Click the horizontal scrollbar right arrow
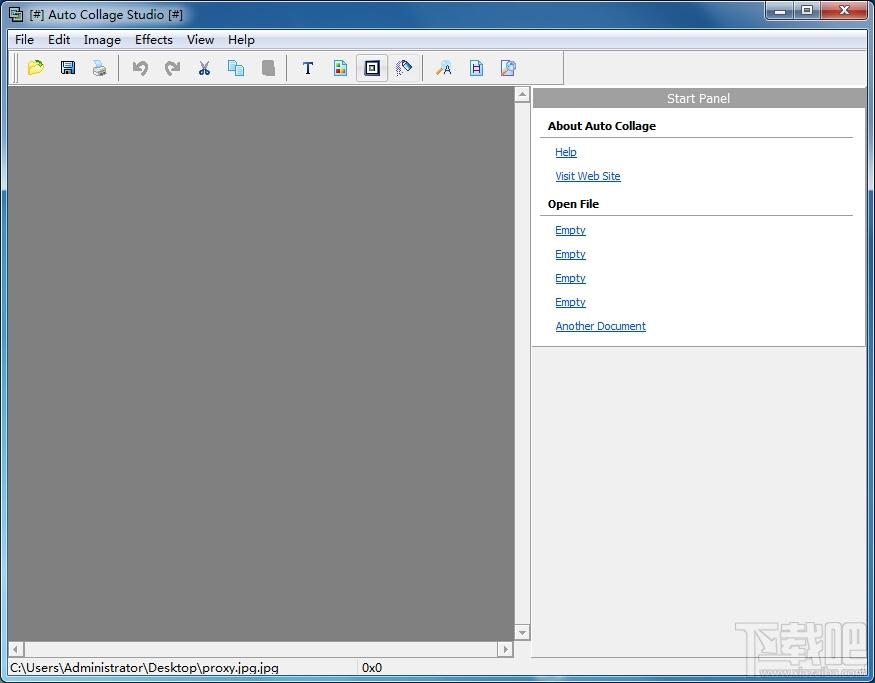The image size is (875, 683). 506,649
